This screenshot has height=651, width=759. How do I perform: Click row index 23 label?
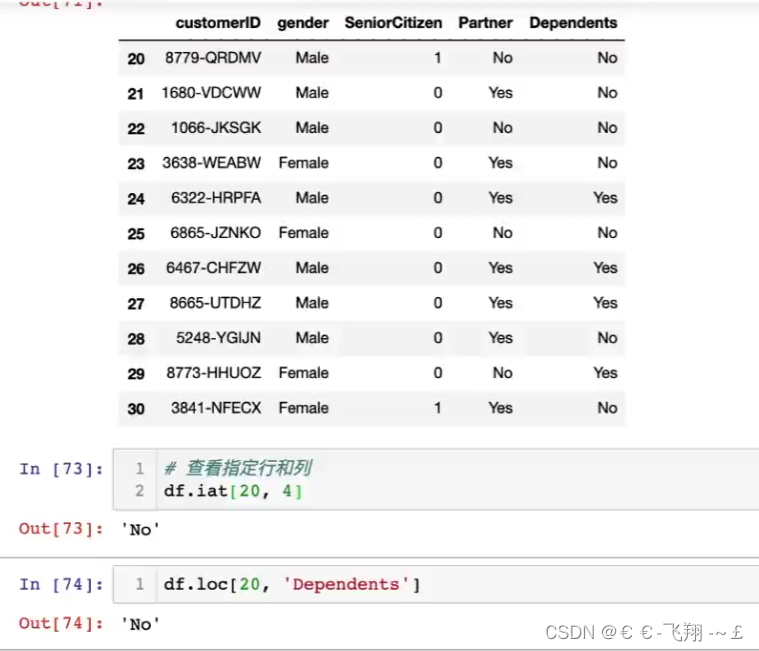tap(136, 164)
